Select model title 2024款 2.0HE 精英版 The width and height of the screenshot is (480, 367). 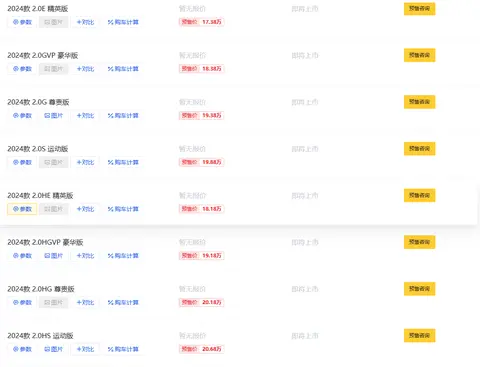[40, 195]
